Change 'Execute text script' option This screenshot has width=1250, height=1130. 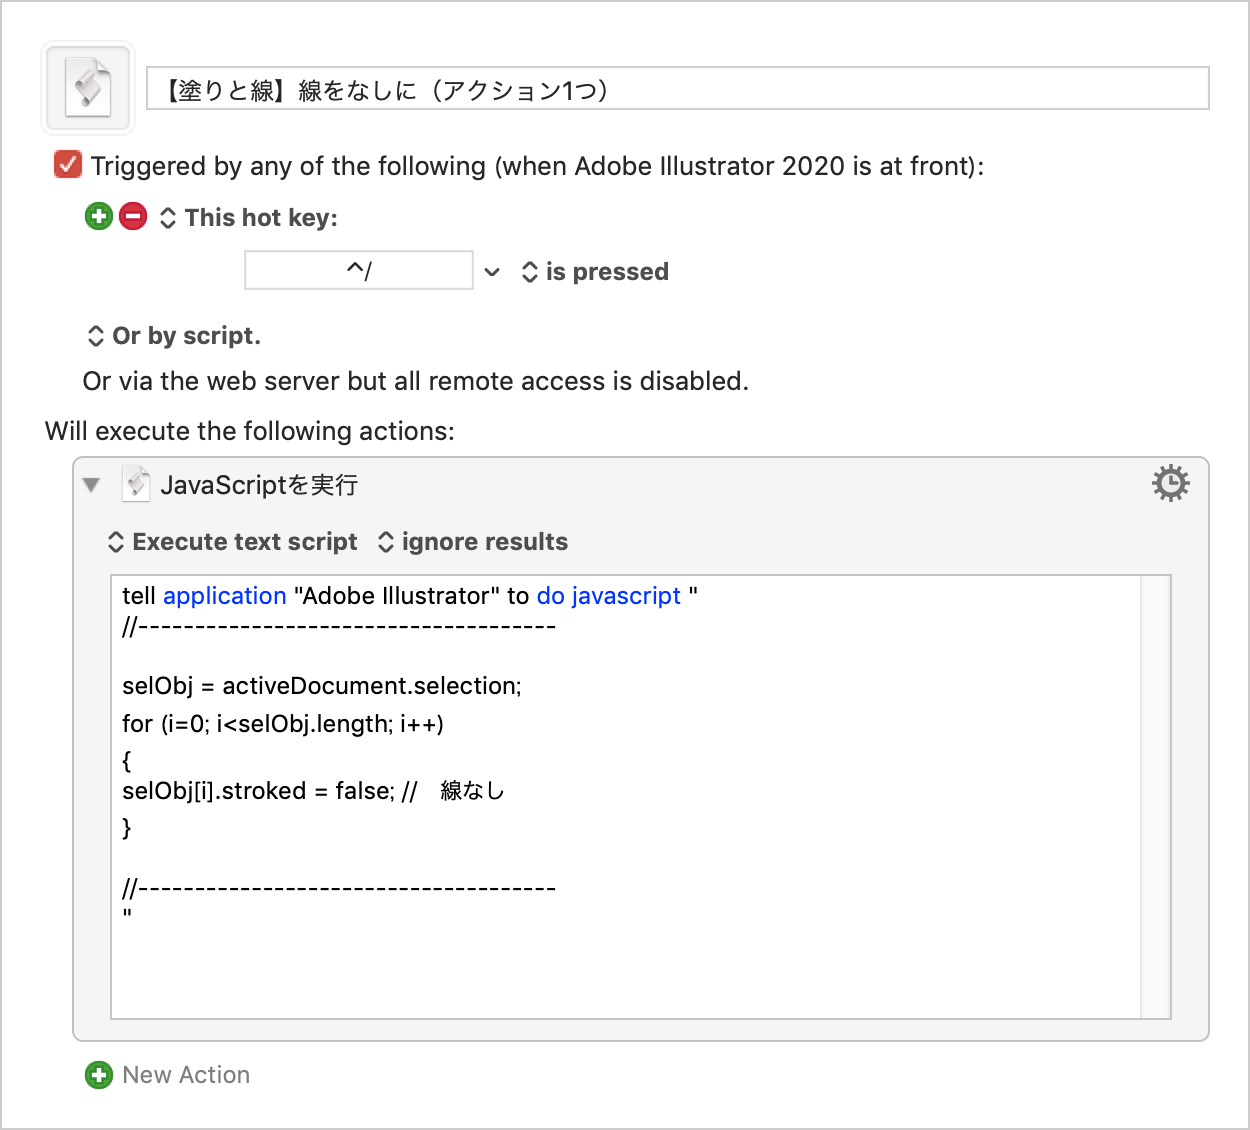232,542
